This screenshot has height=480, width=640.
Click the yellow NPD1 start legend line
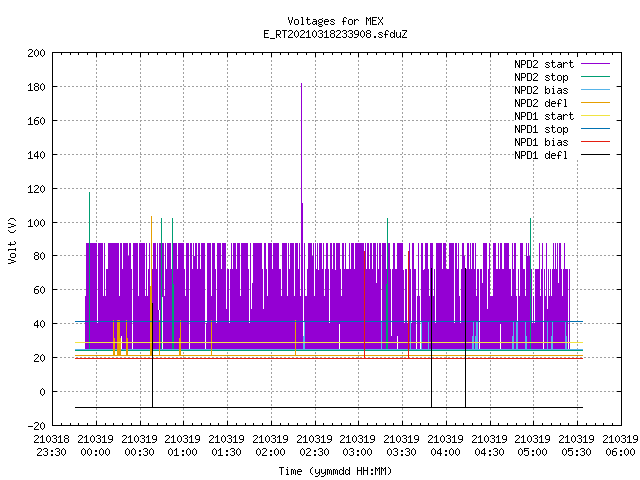point(595,116)
